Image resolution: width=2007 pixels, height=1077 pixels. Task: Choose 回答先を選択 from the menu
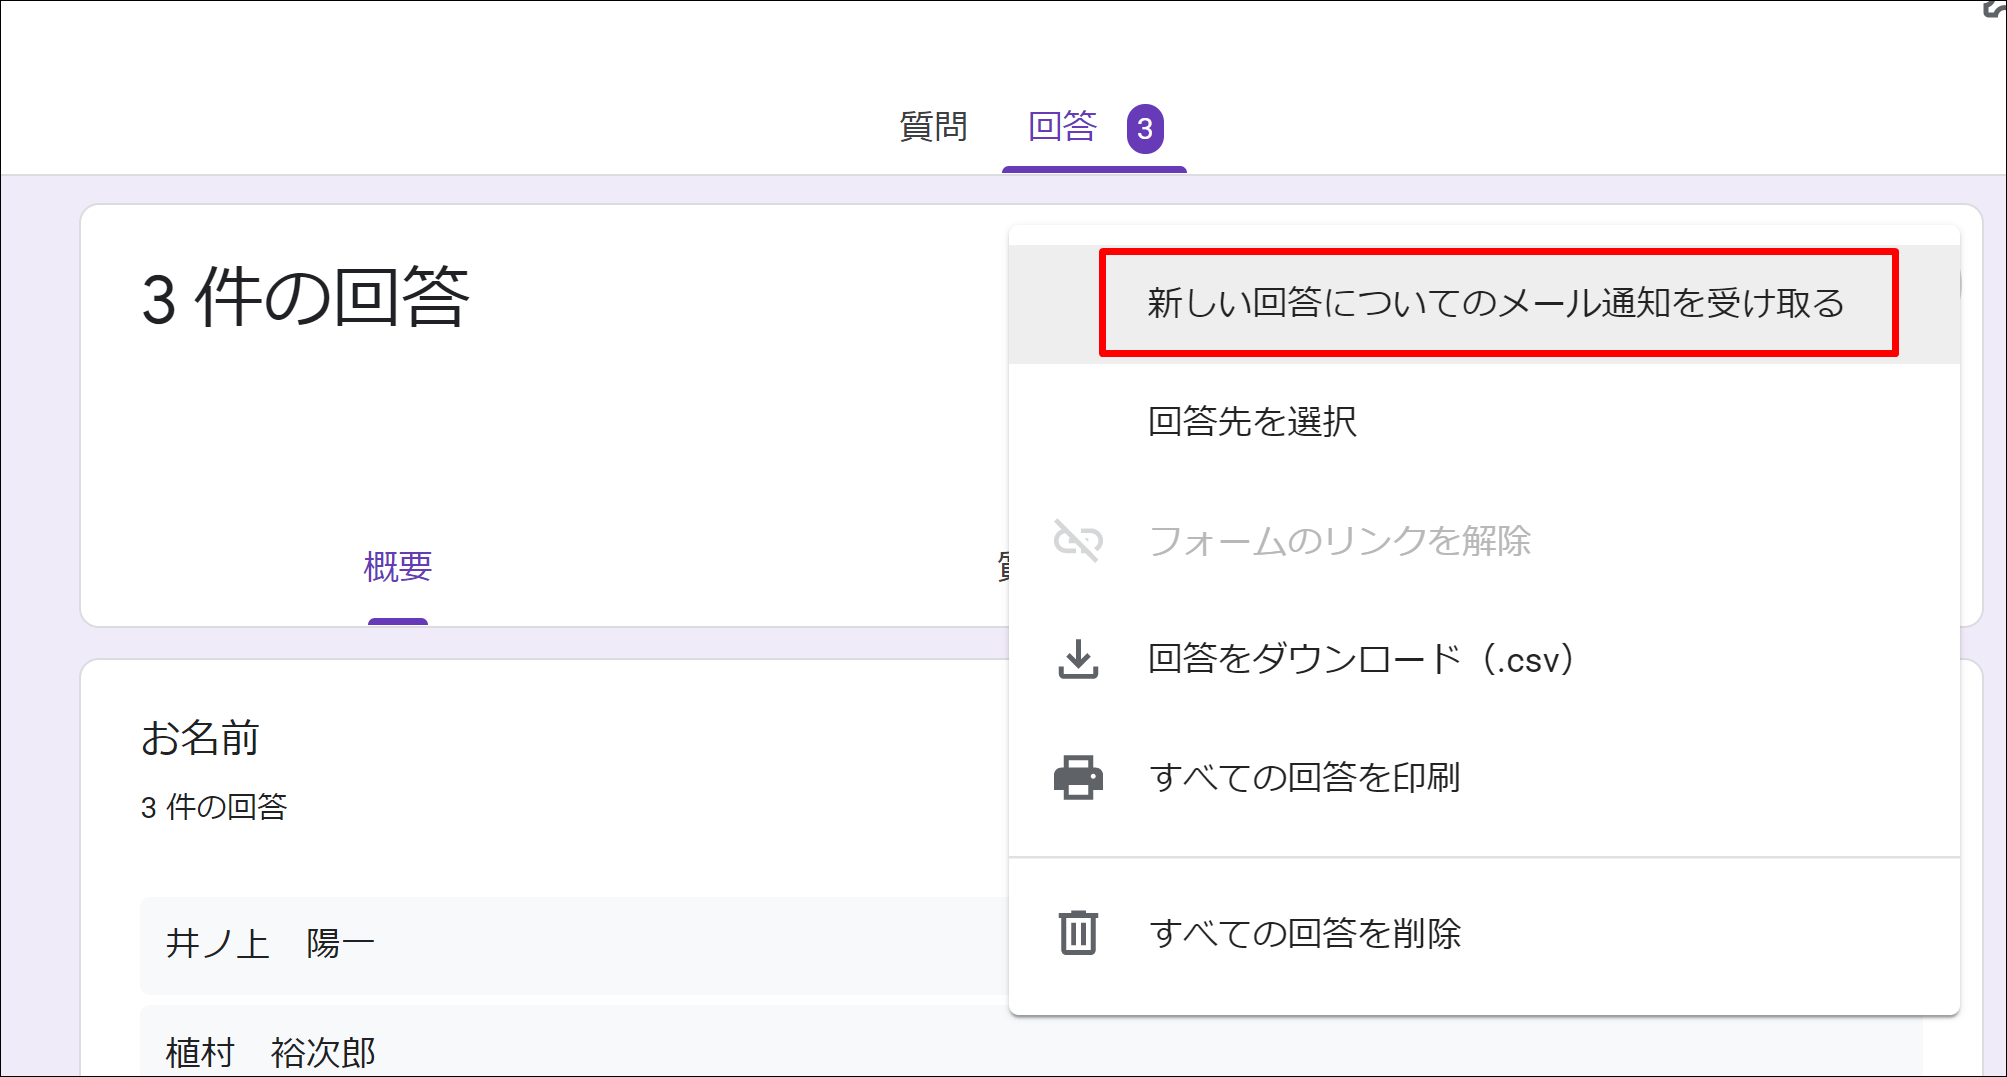[1252, 422]
